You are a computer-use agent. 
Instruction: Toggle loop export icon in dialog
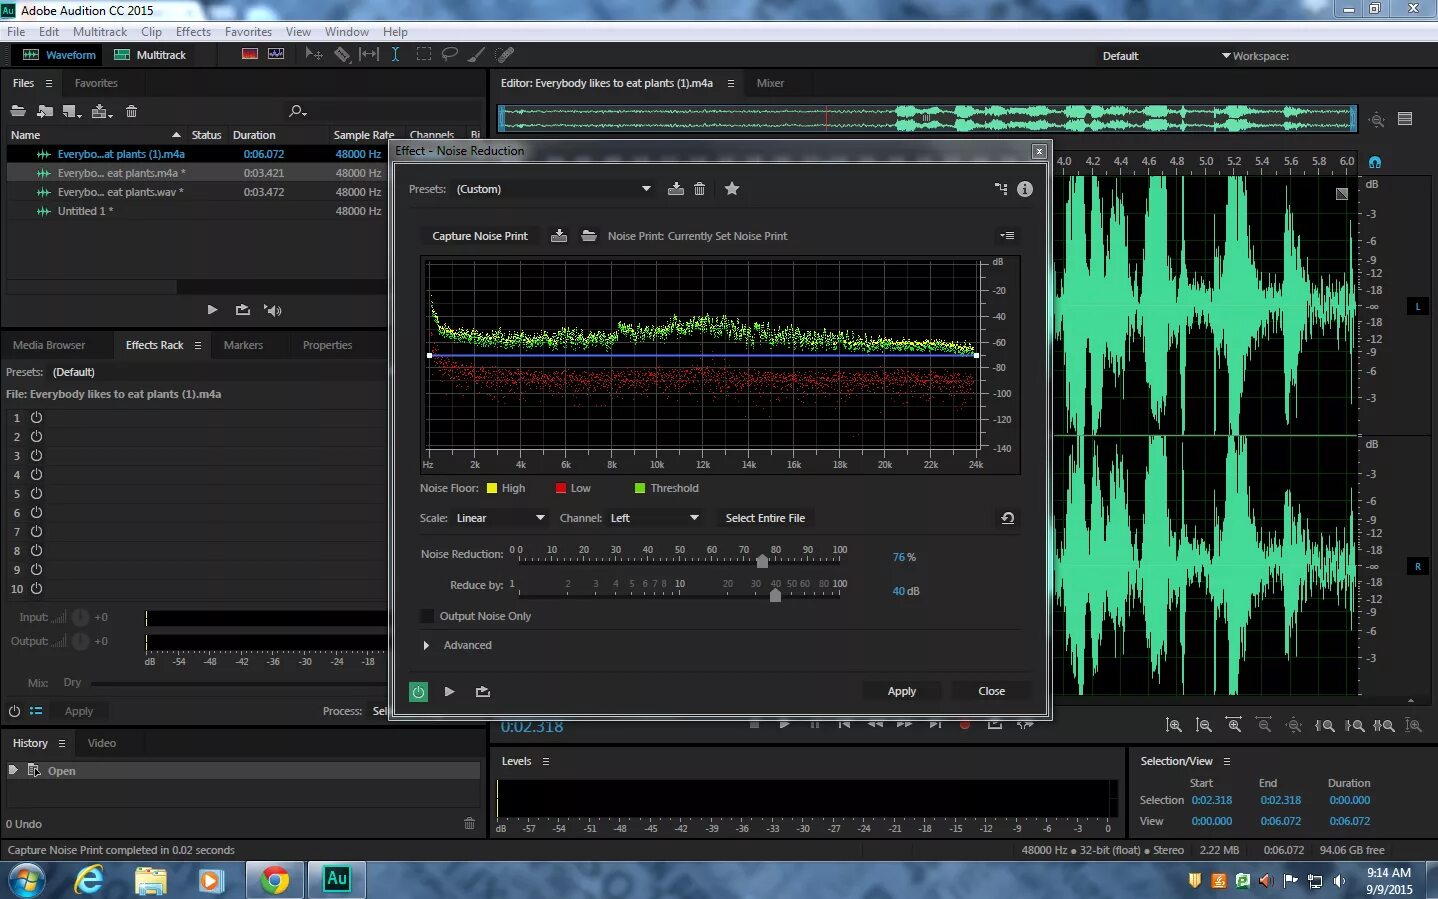point(483,691)
